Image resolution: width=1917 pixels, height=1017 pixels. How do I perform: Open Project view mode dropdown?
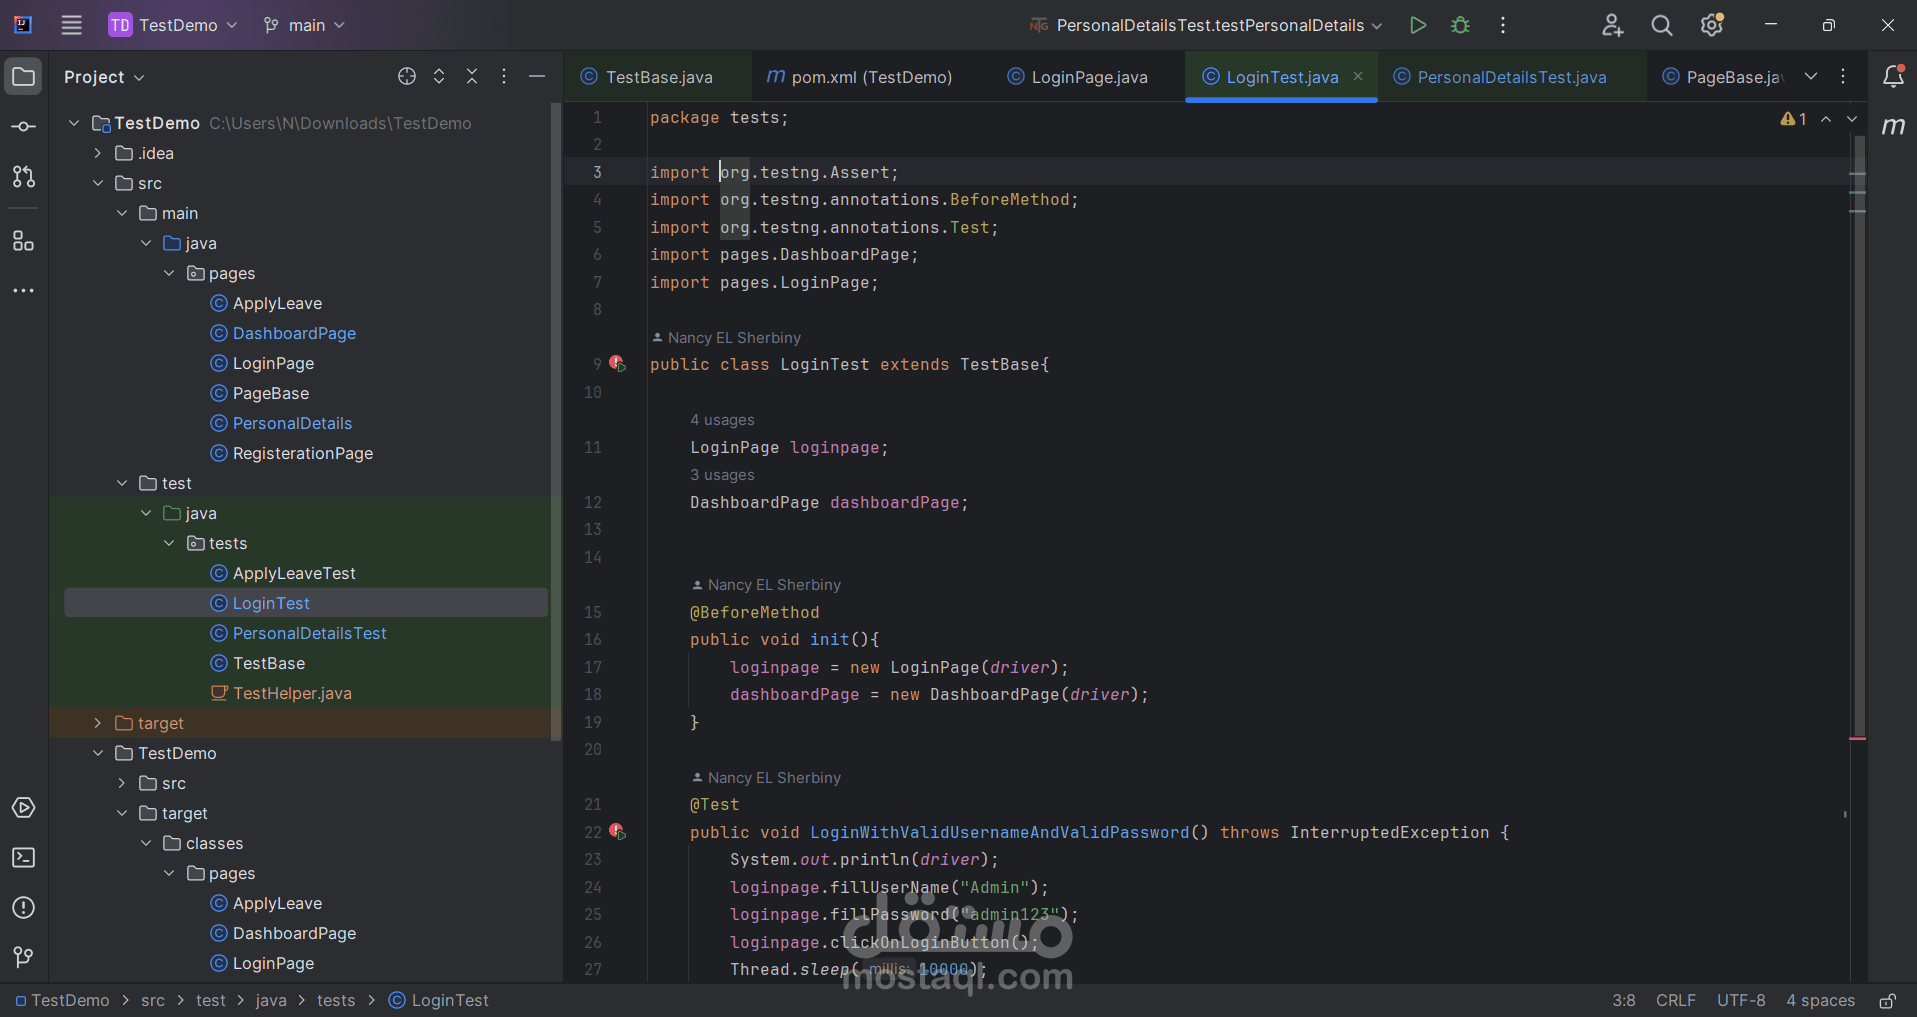pos(104,77)
